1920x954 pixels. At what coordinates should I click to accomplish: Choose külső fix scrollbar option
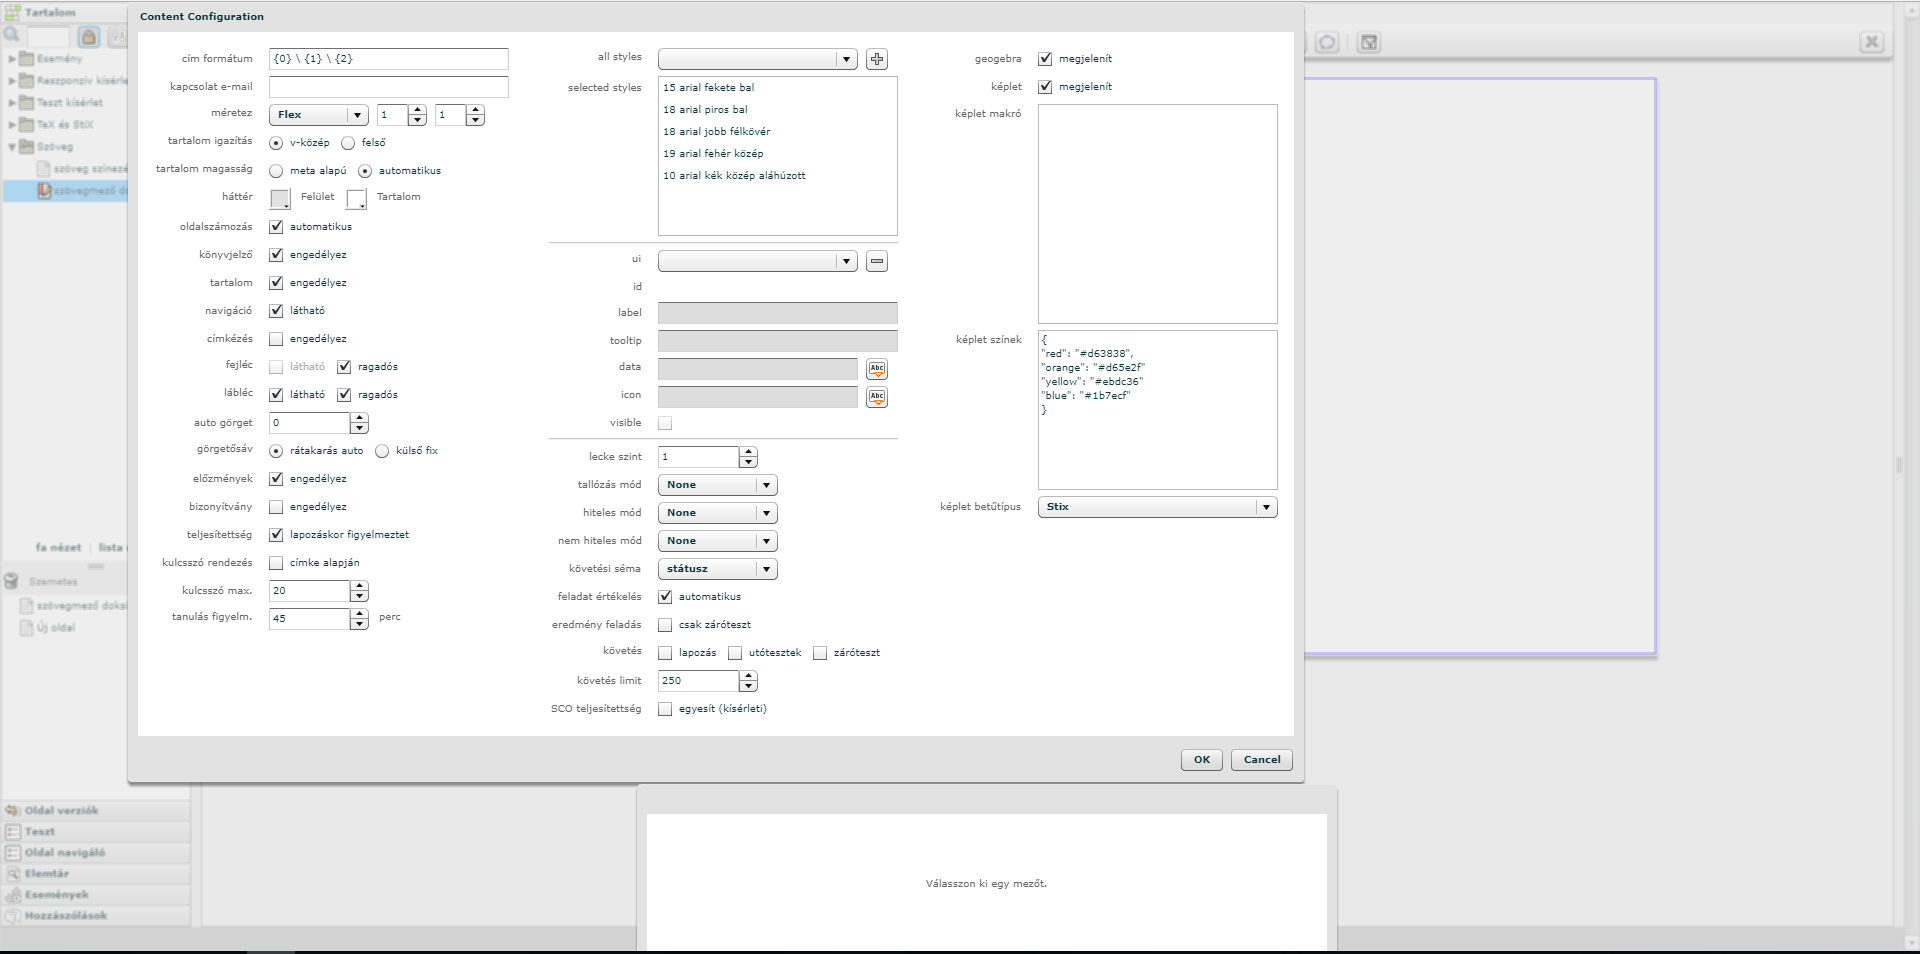point(382,451)
